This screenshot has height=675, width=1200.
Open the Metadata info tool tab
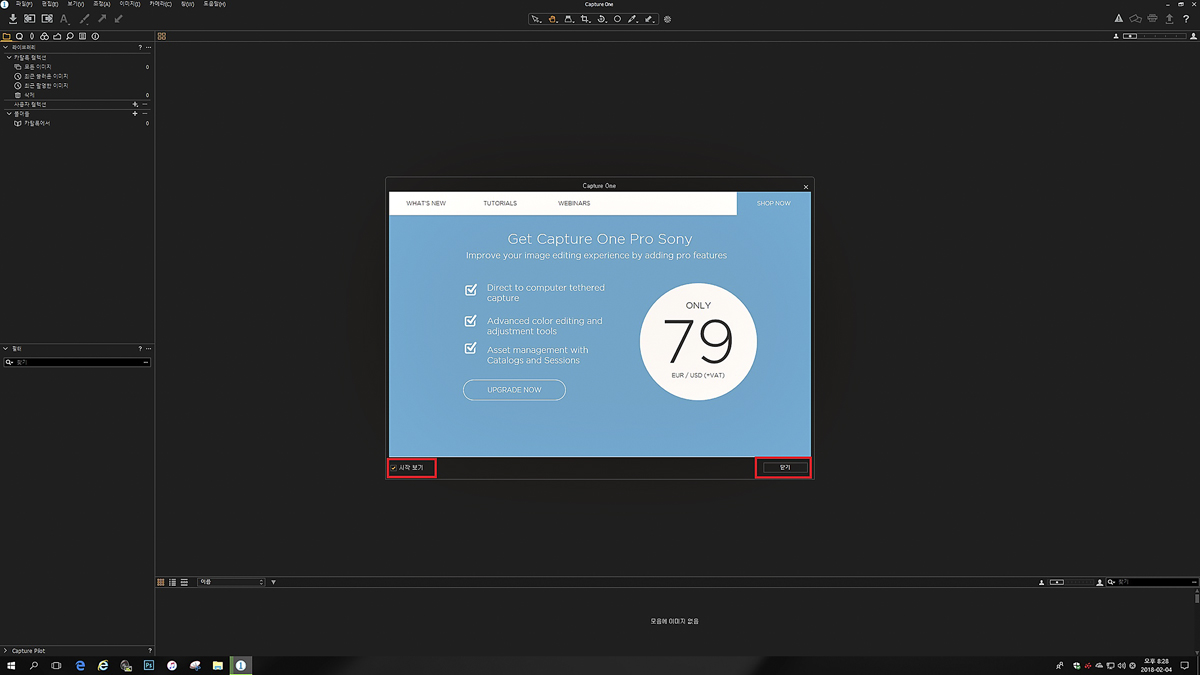click(96, 36)
